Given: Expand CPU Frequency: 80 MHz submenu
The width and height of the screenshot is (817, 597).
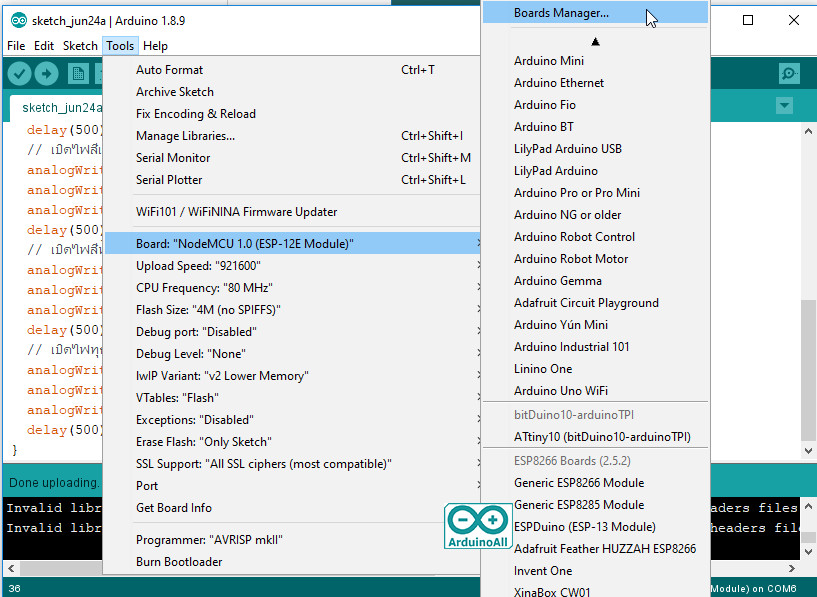Looking at the screenshot, I should [x=292, y=288].
